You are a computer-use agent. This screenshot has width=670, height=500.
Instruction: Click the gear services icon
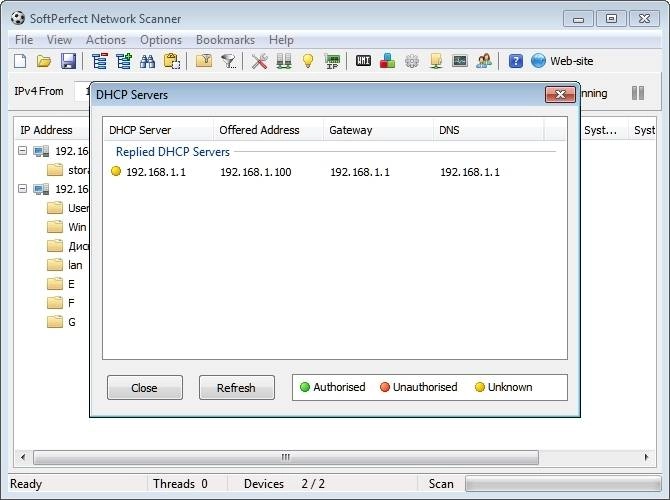(412, 61)
